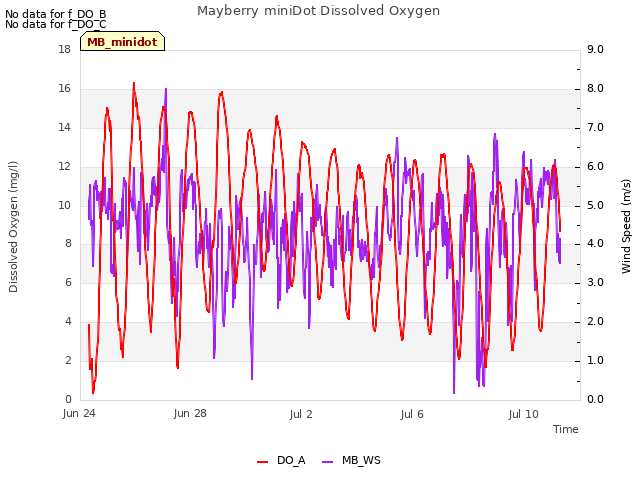The image size is (640, 480).
Task: Click the Jun 24 x-axis tick label
Action: point(79,414)
